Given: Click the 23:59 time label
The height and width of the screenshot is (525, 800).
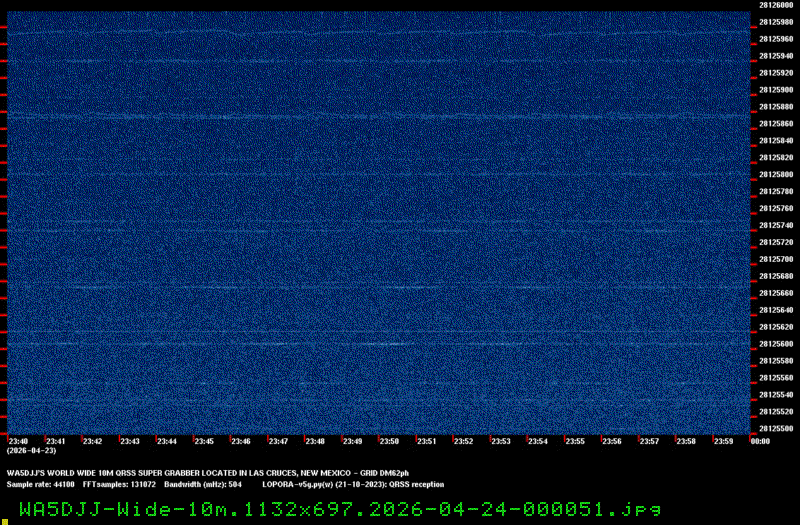Looking at the screenshot, I should point(722,441).
